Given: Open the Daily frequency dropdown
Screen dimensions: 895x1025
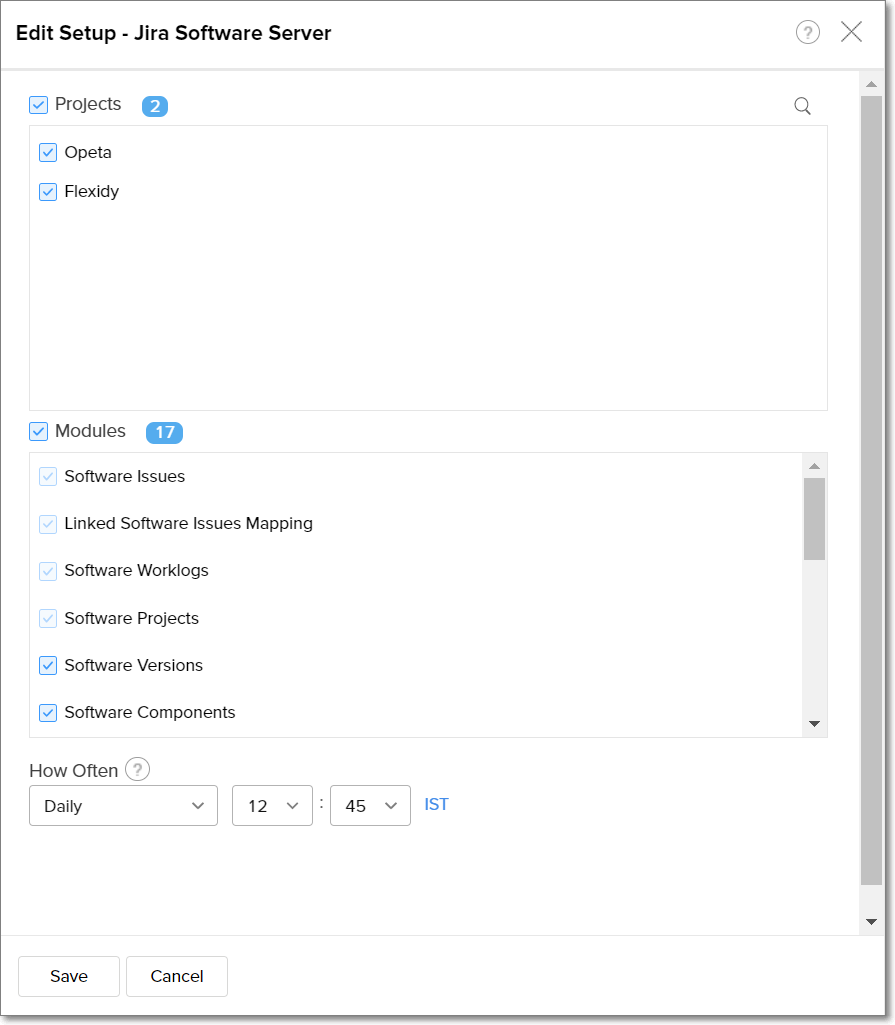Looking at the screenshot, I should click(124, 806).
